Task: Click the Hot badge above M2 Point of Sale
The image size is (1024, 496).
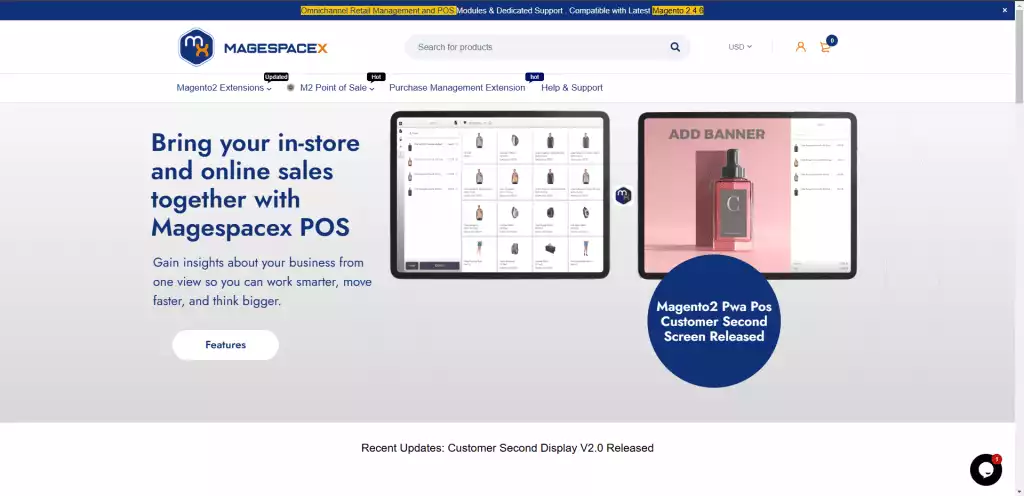Action: click(376, 77)
